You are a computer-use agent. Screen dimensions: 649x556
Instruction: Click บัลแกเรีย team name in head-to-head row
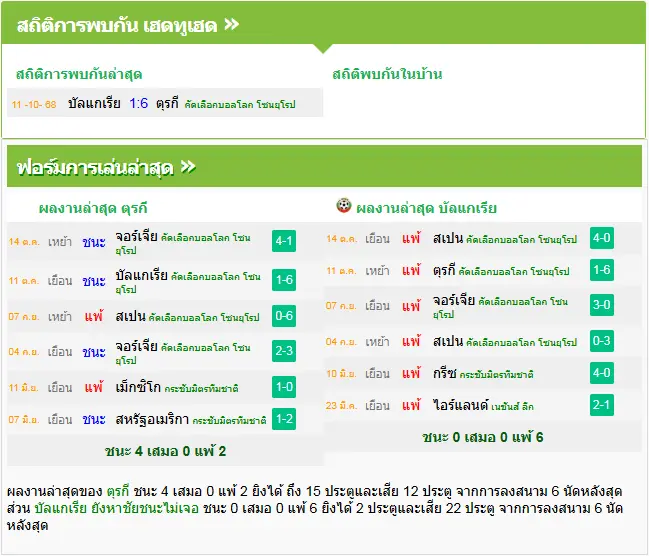coord(94,103)
